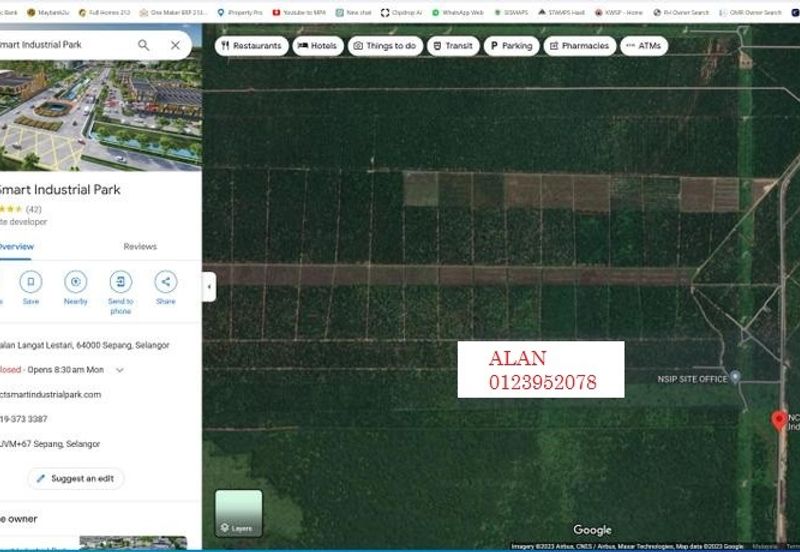Image resolution: width=800 pixels, height=552 pixels.
Task: Filter map by Hotels
Action: click(x=317, y=46)
